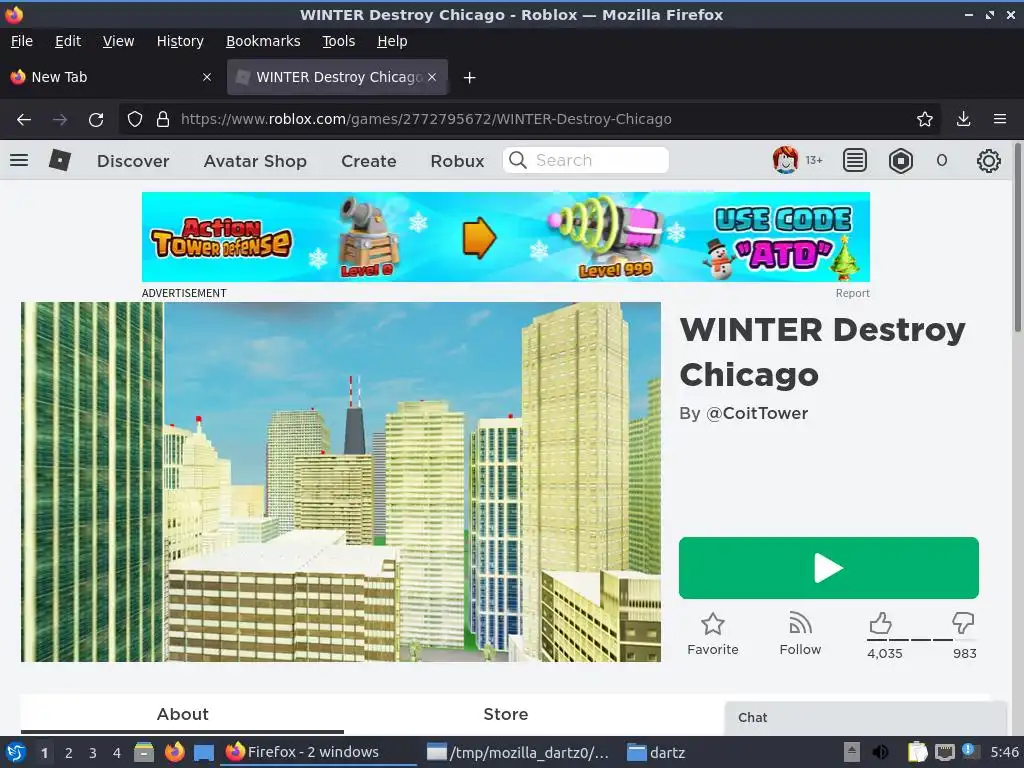
Task: Open the avatar profile icon
Action: (x=785, y=160)
